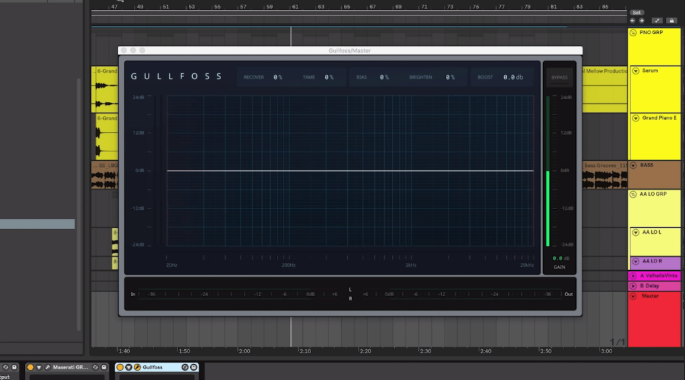Jump to previous locator arrow
The height and width of the screenshot is (380, 685).
point(633,21)
